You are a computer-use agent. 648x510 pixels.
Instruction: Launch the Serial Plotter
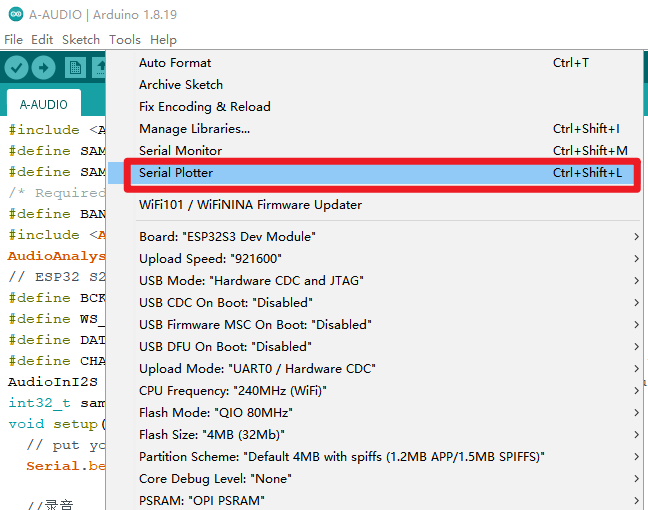pyautogui.click(x=375, y=173)
